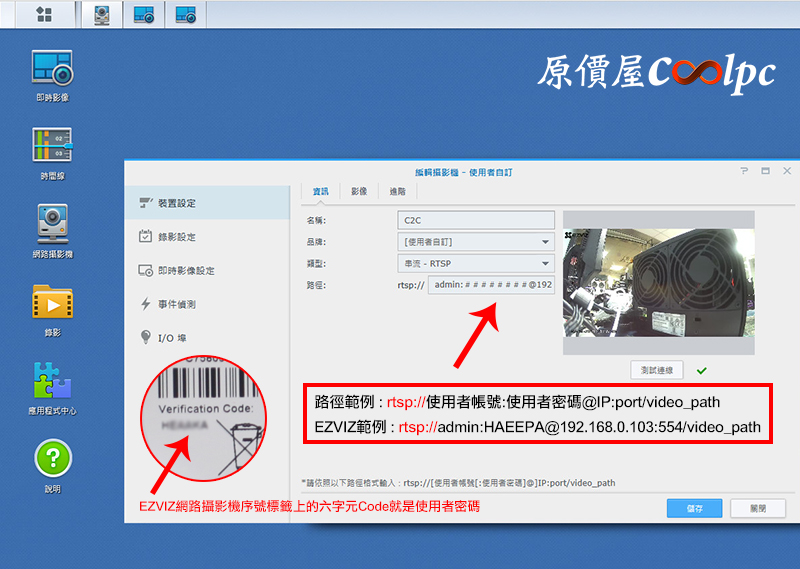The width and height of the screenshot is (800, 569).
Task: Select 事件偵測 in the sidebar
Action: pos(207,304)
